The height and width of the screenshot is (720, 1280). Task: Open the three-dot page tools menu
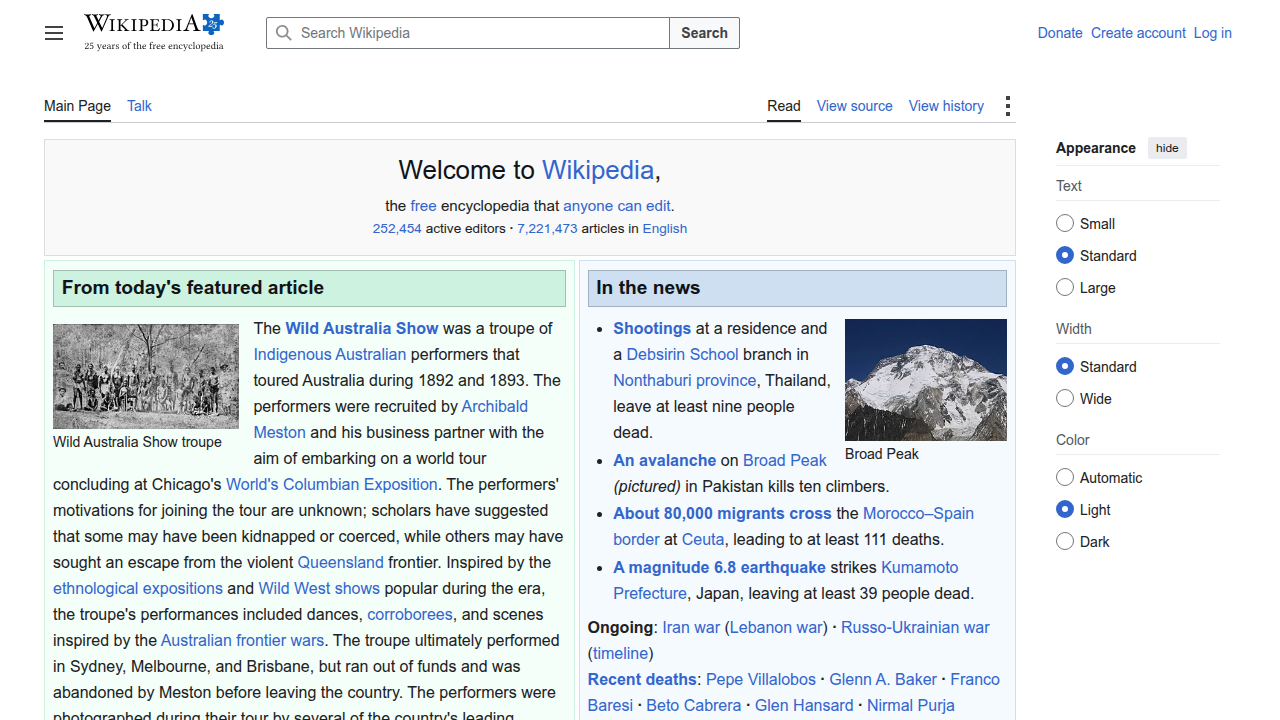[1008, 106]
